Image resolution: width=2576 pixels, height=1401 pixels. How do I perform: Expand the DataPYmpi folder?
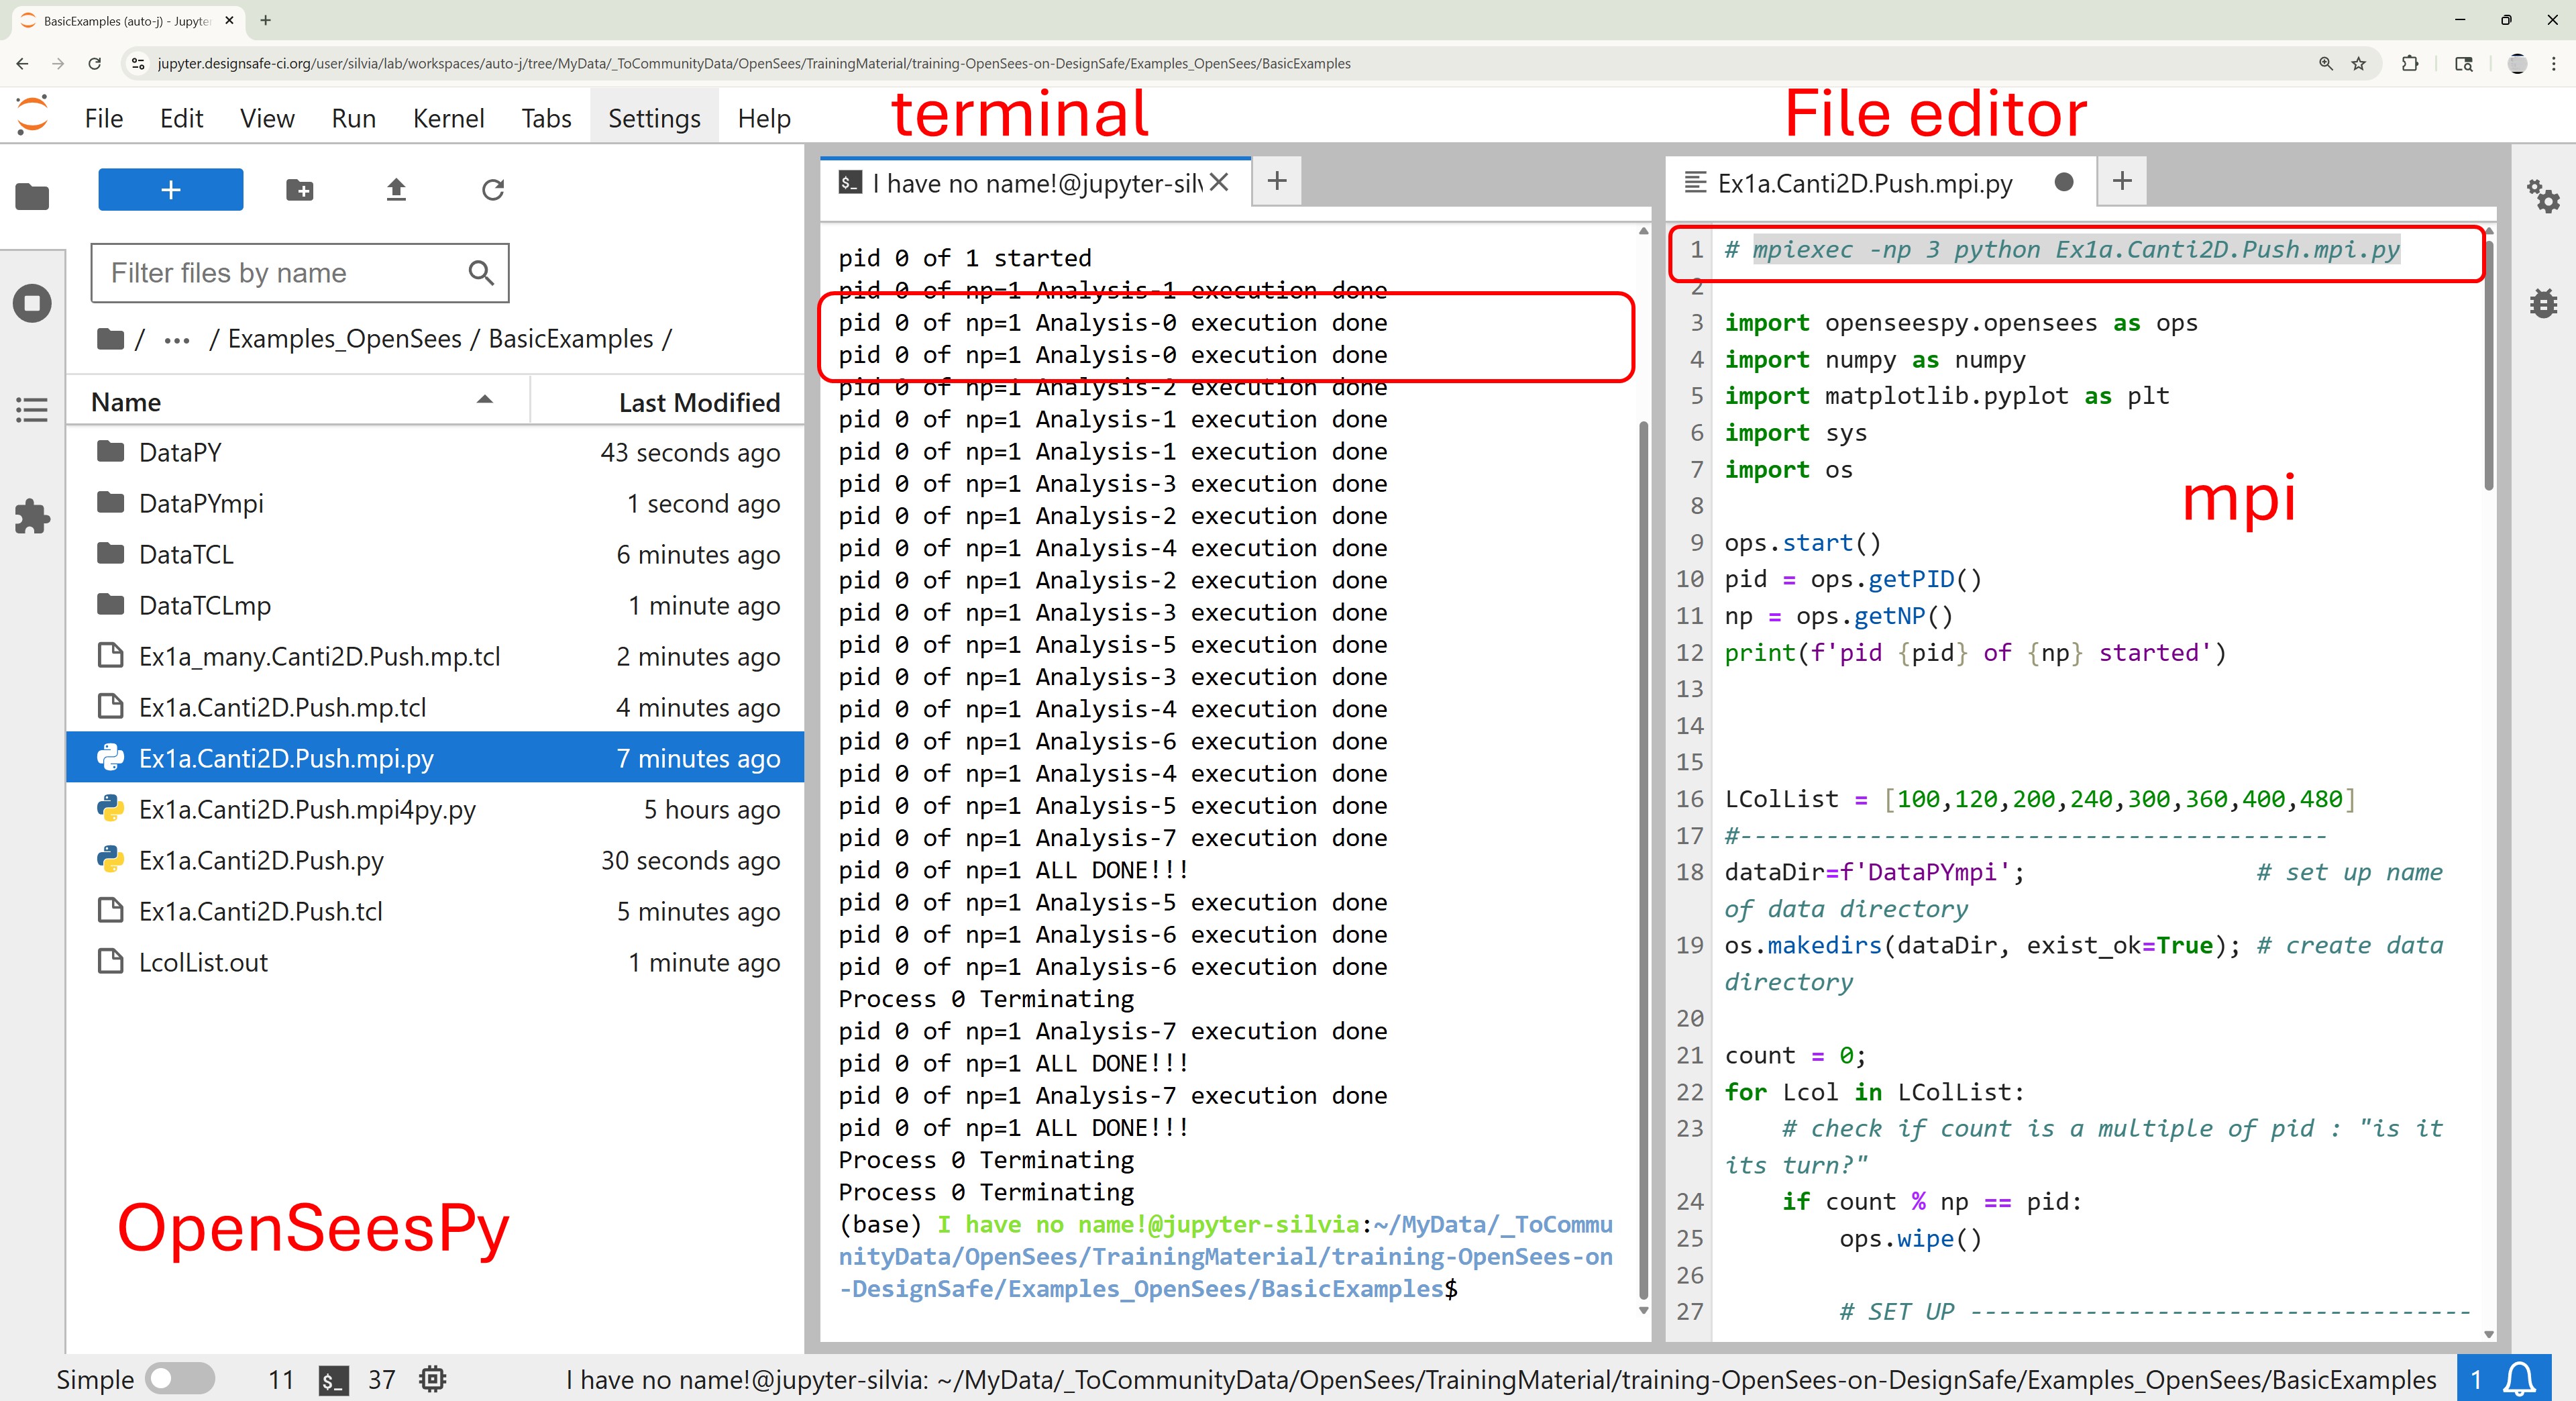(201, 503)
